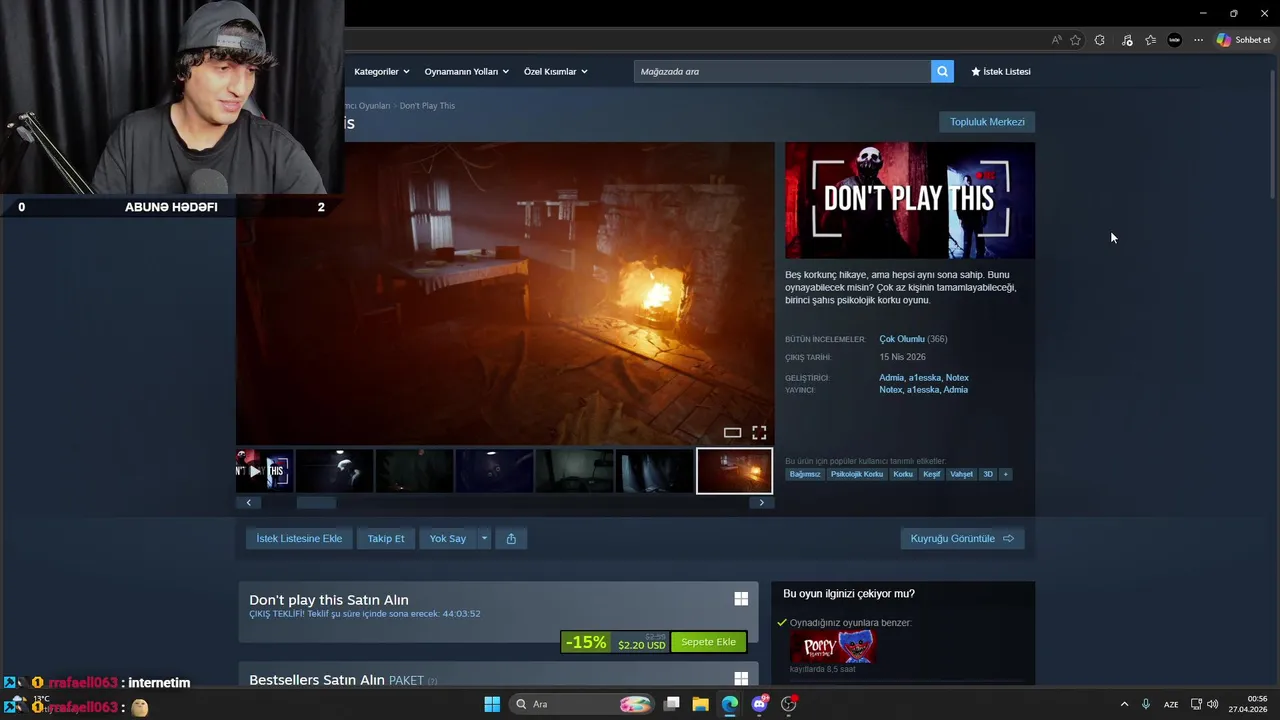This screenshot has width=1280, height=720.
Task: Open the Don't Play This breadcrumb link
Action: (x=427, y=106)
